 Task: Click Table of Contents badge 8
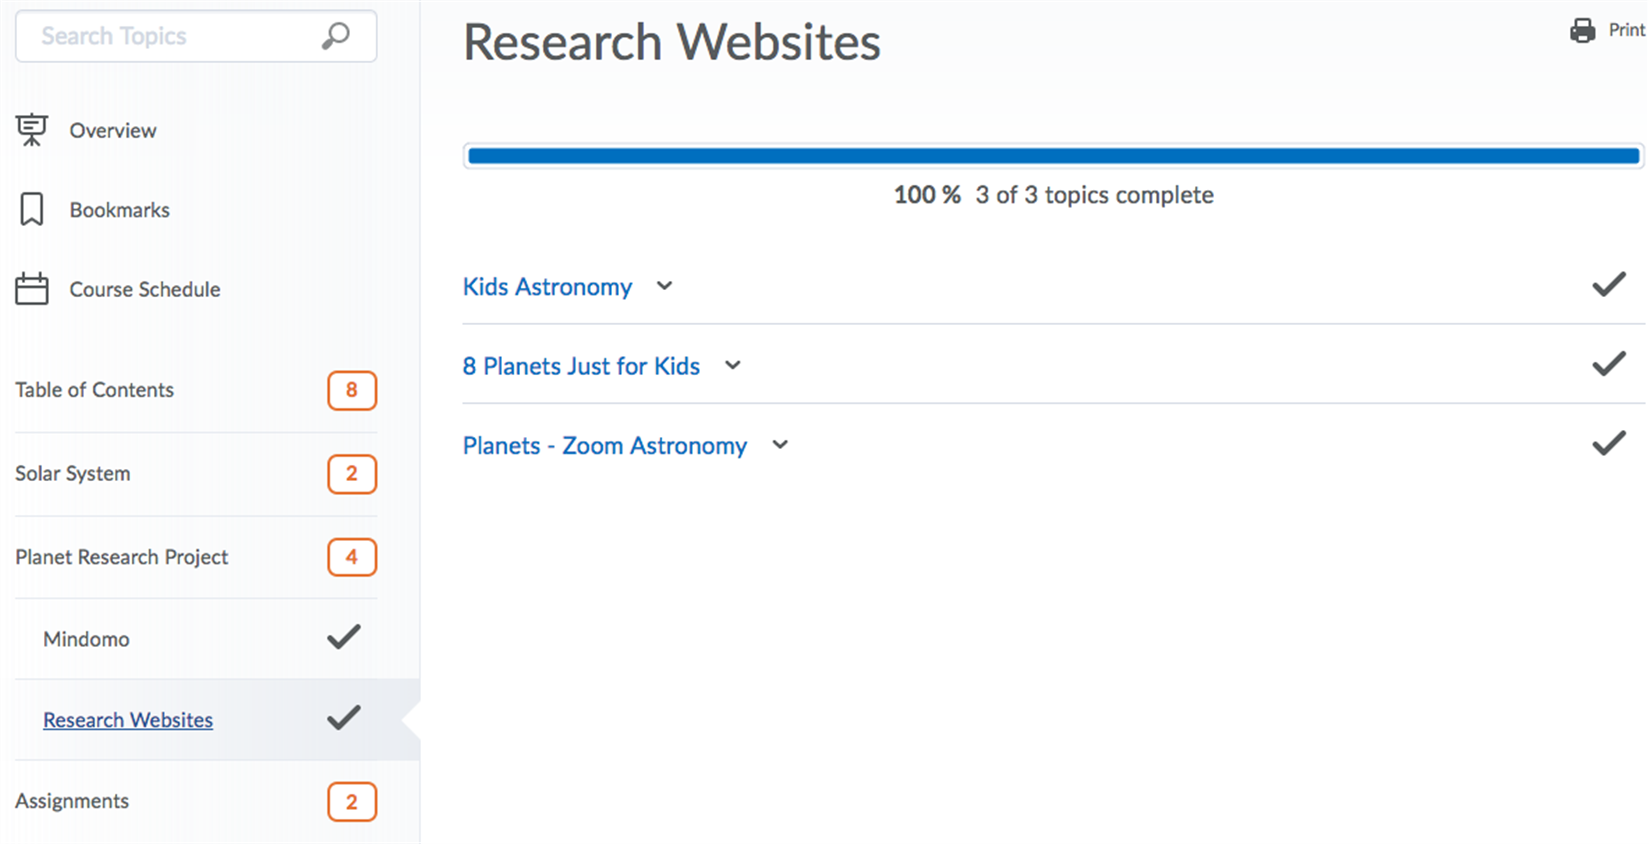click(x=352, y=390)
